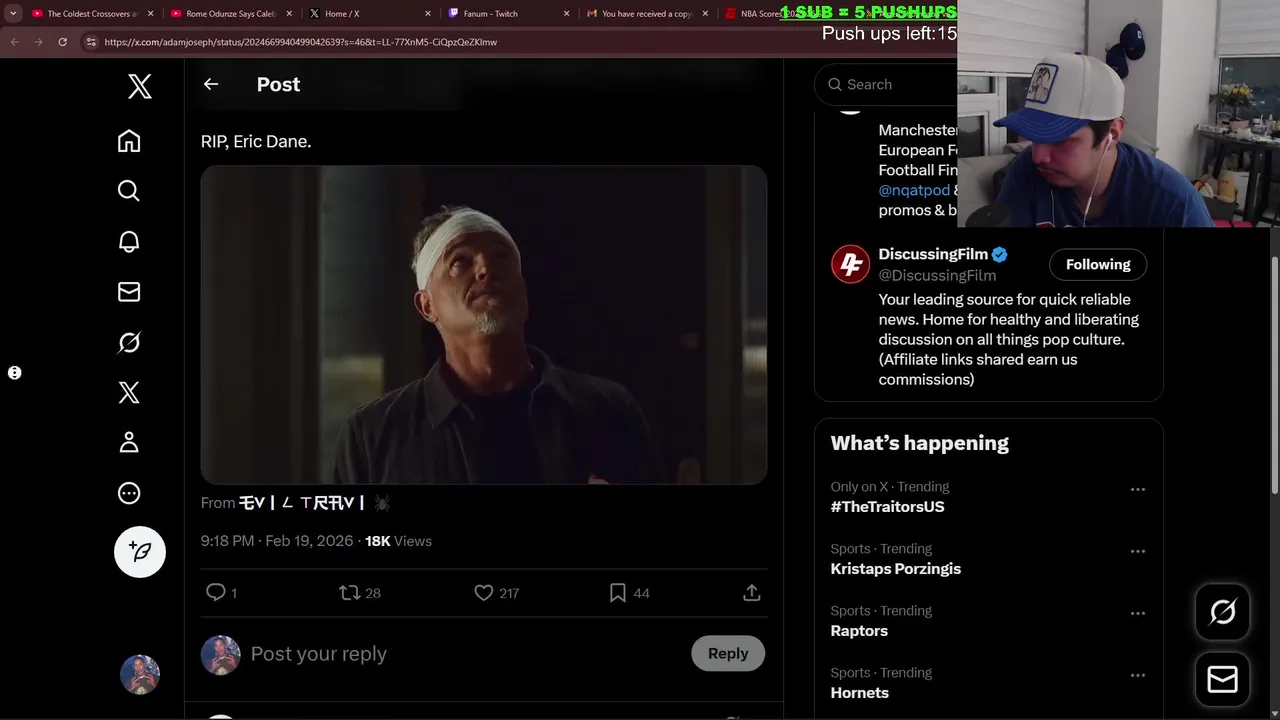This screenshot has width=1280, height=720.
Task: Bookmark the post with bookmark icon
Action: (618, 593)
